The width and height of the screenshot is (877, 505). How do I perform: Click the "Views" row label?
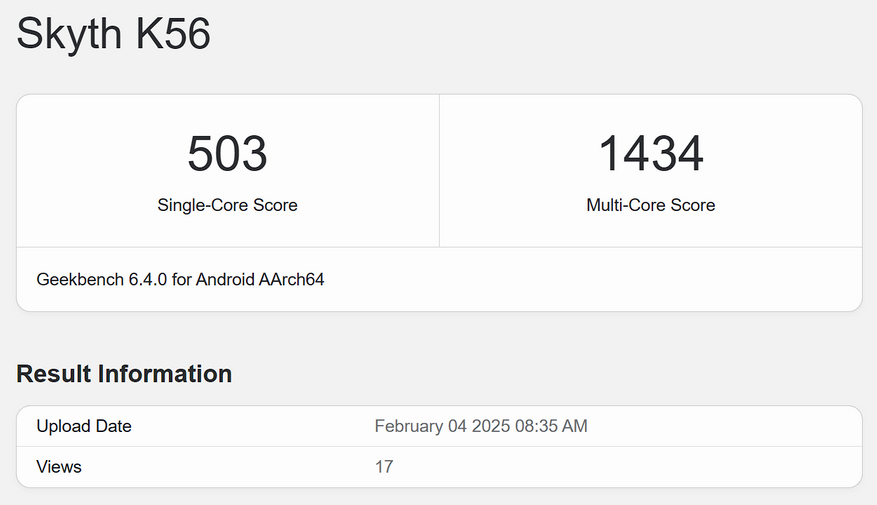[x=59, y=467]
